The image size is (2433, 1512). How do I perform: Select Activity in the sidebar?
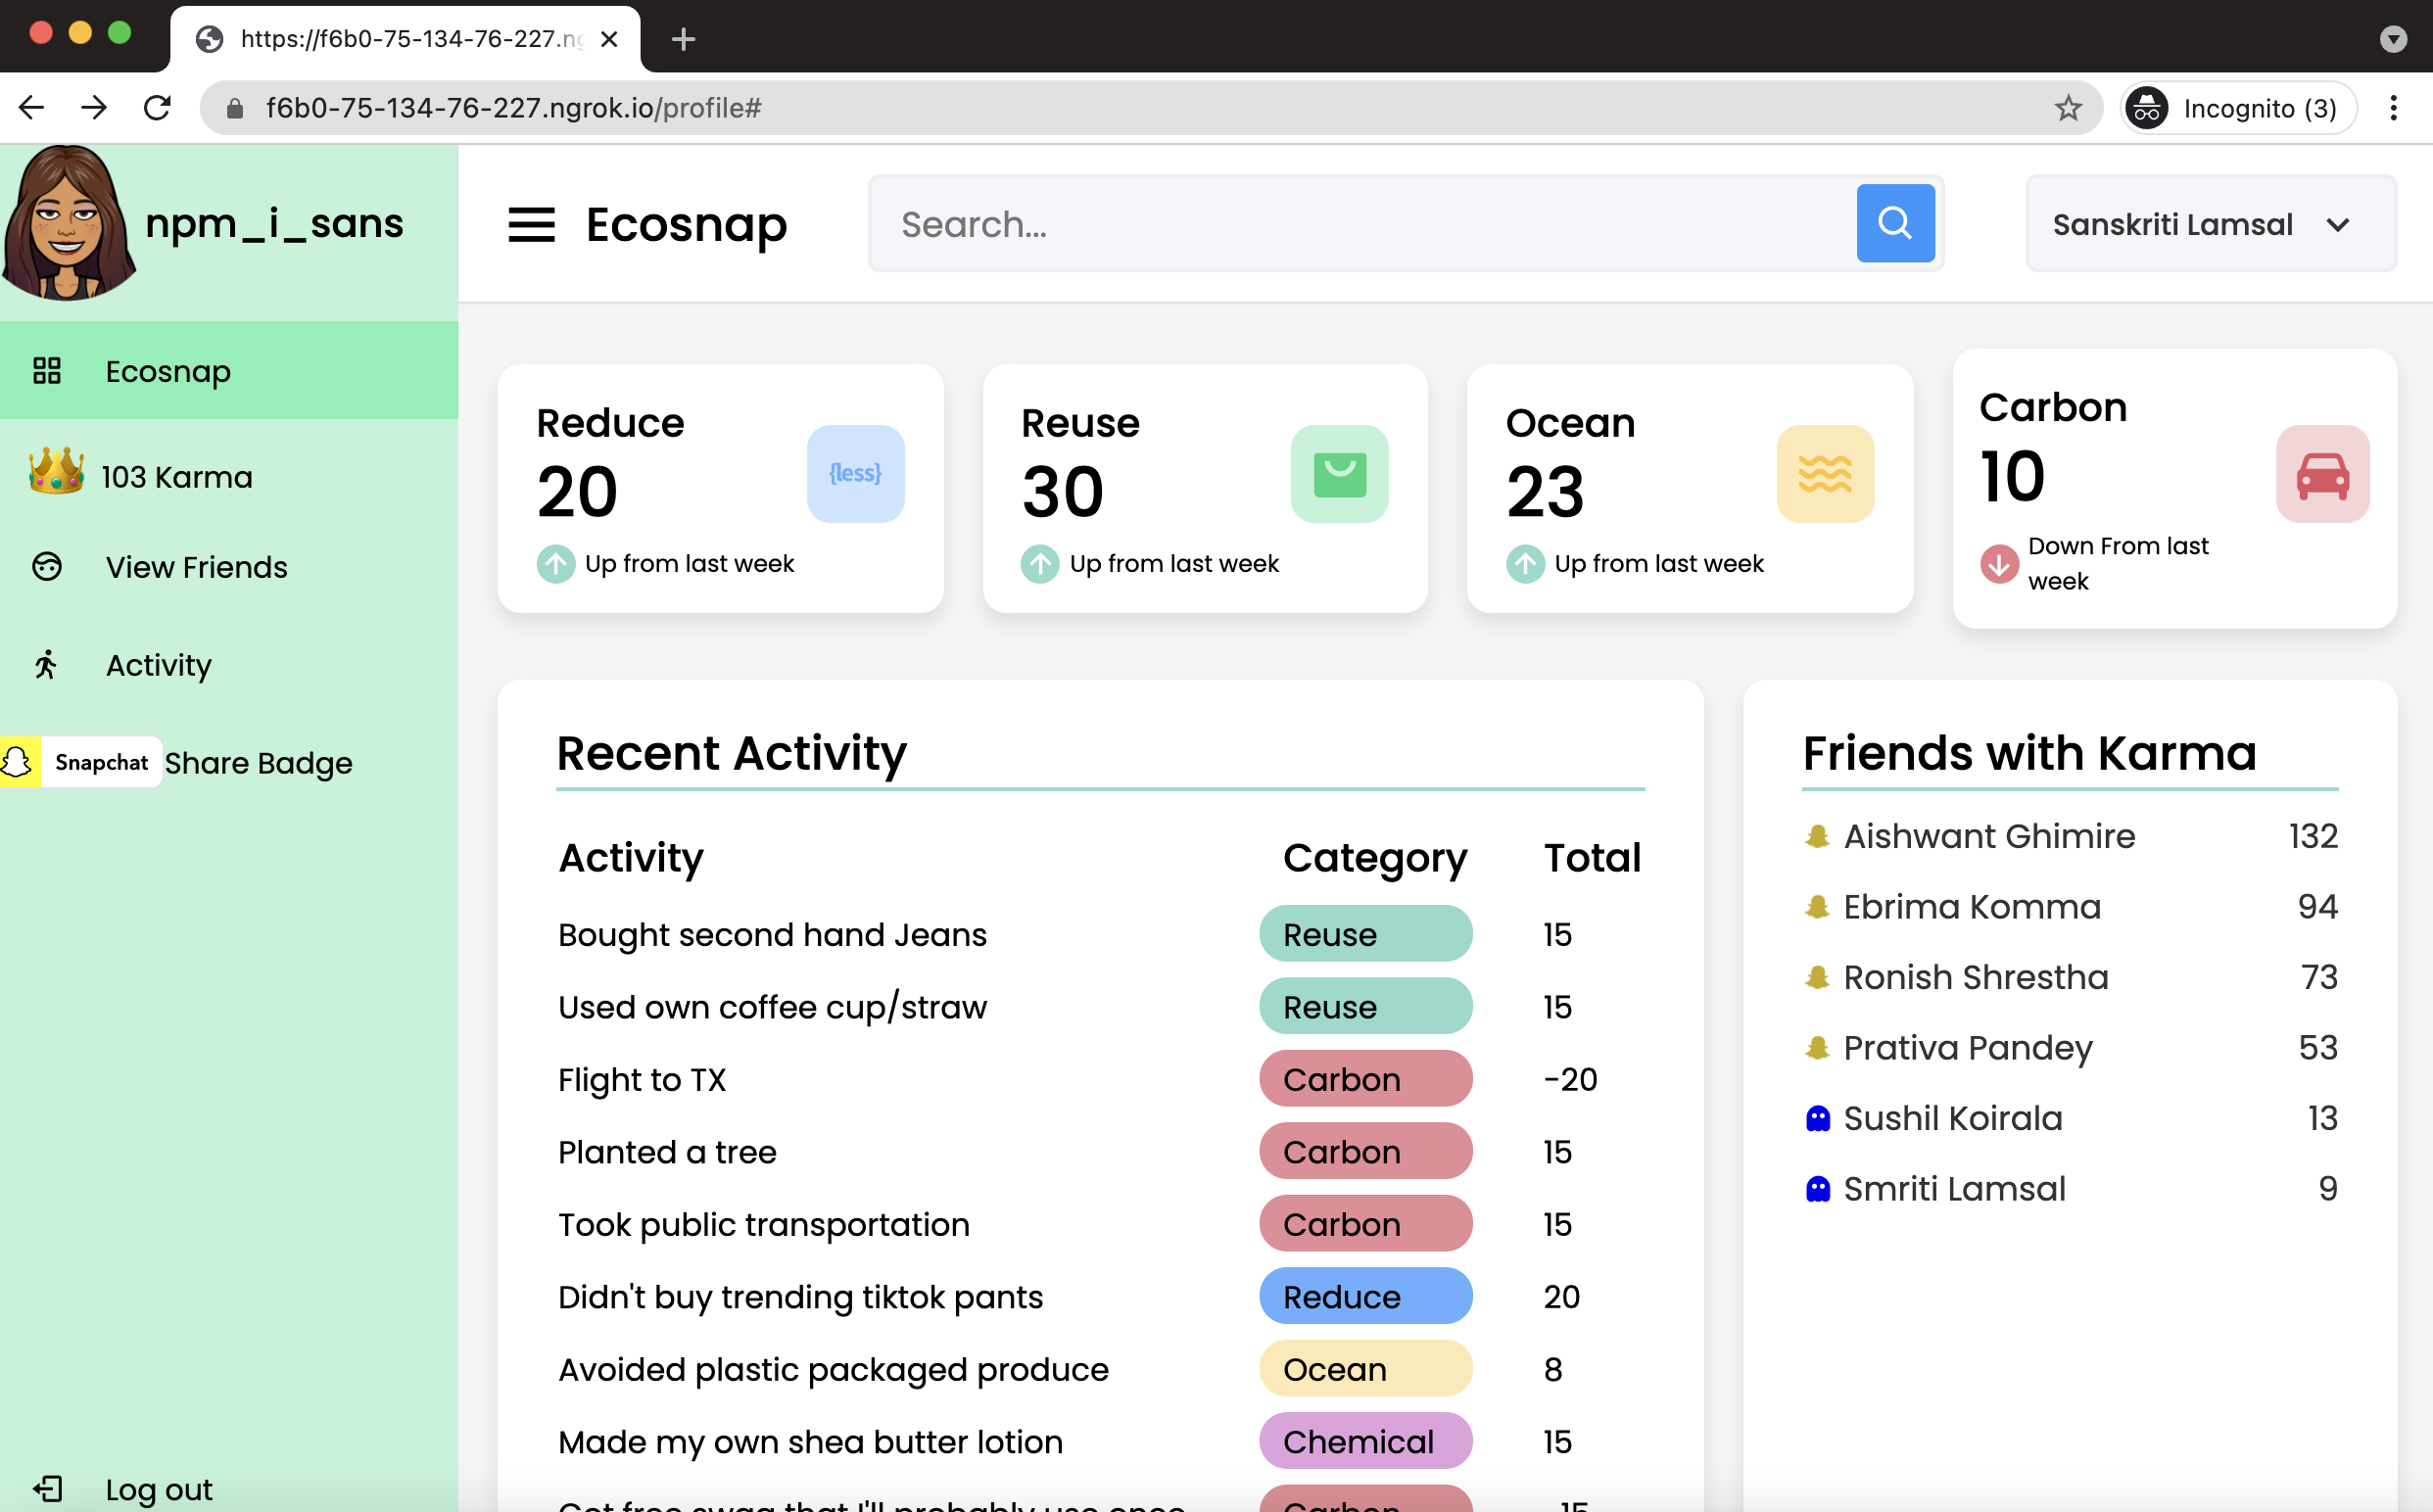[158, 665]
